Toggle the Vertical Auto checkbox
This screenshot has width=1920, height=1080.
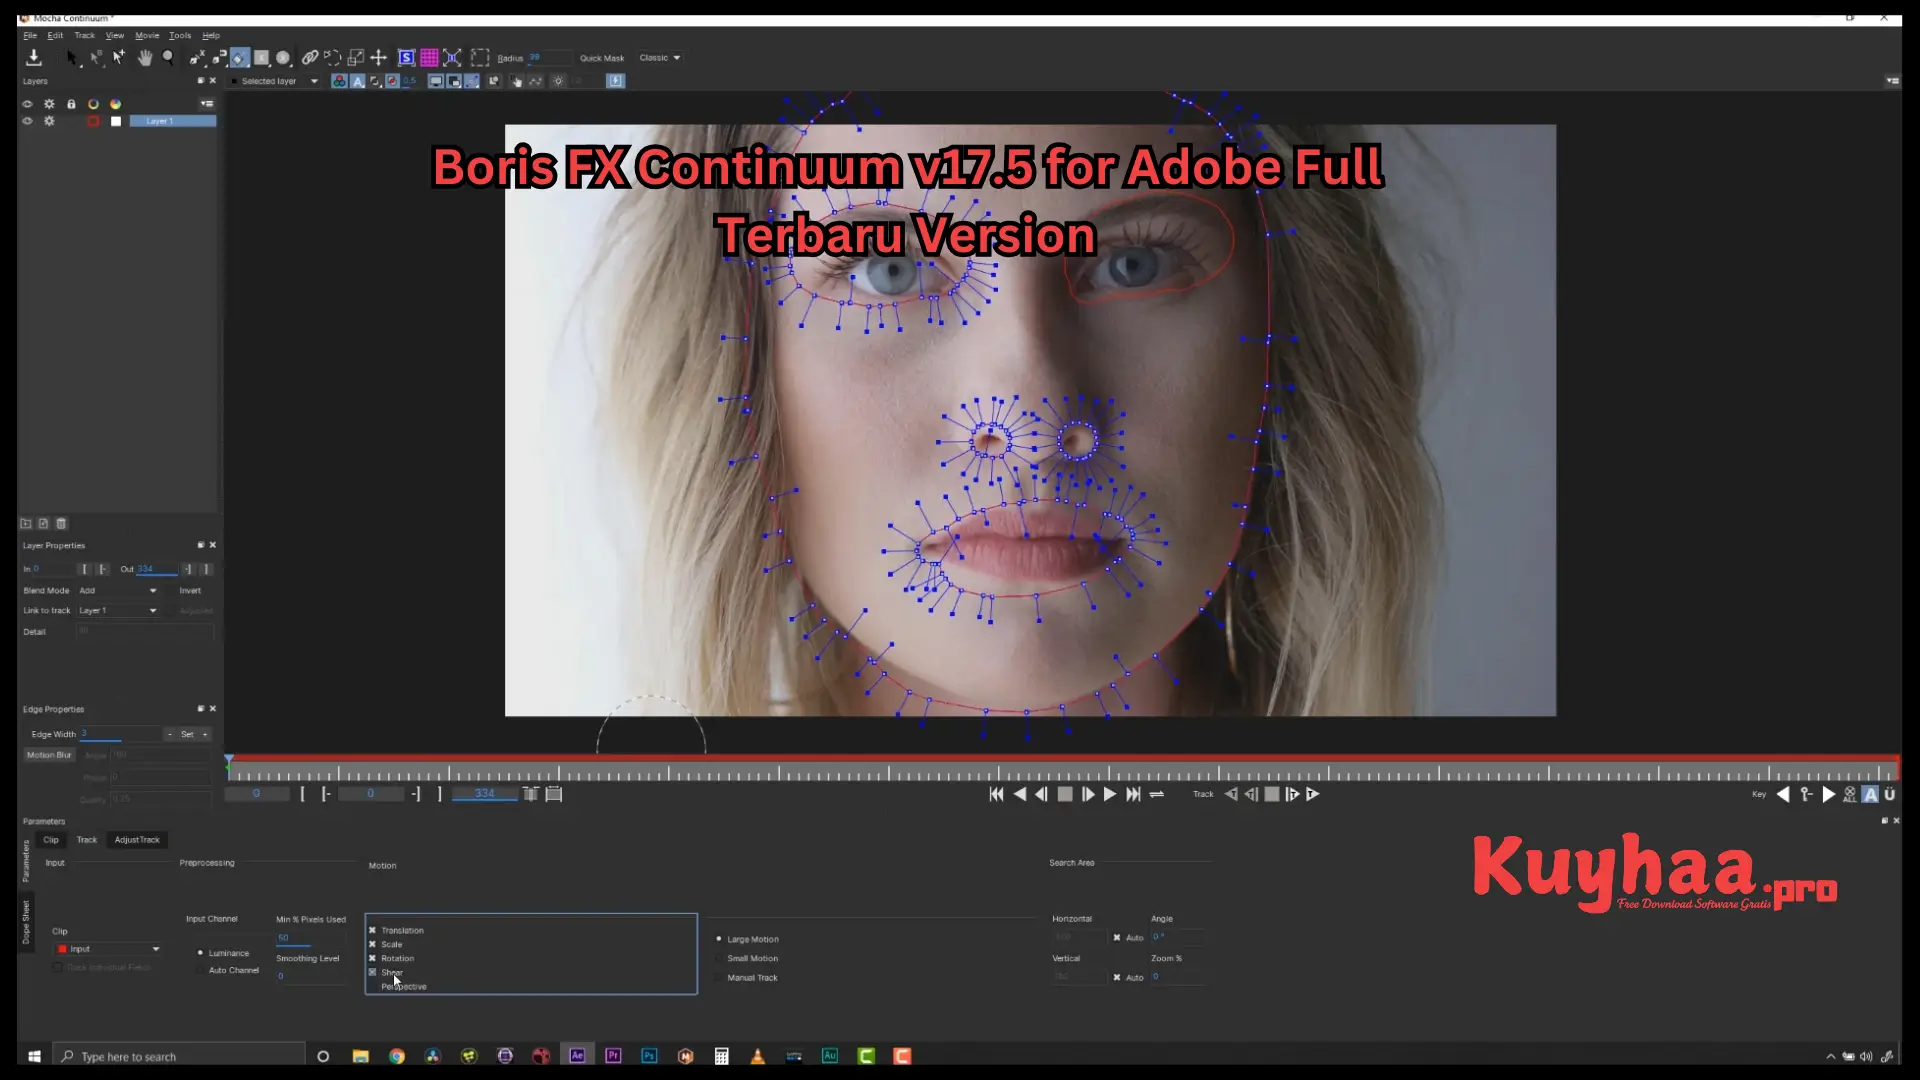1117,977
